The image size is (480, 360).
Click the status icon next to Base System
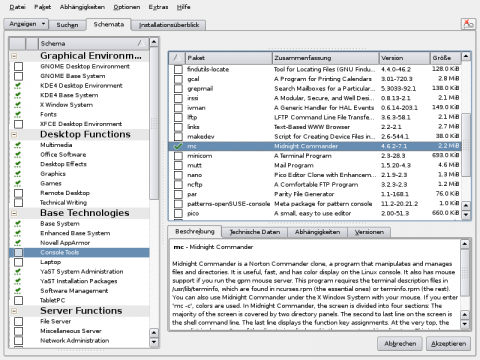[18, 224]
